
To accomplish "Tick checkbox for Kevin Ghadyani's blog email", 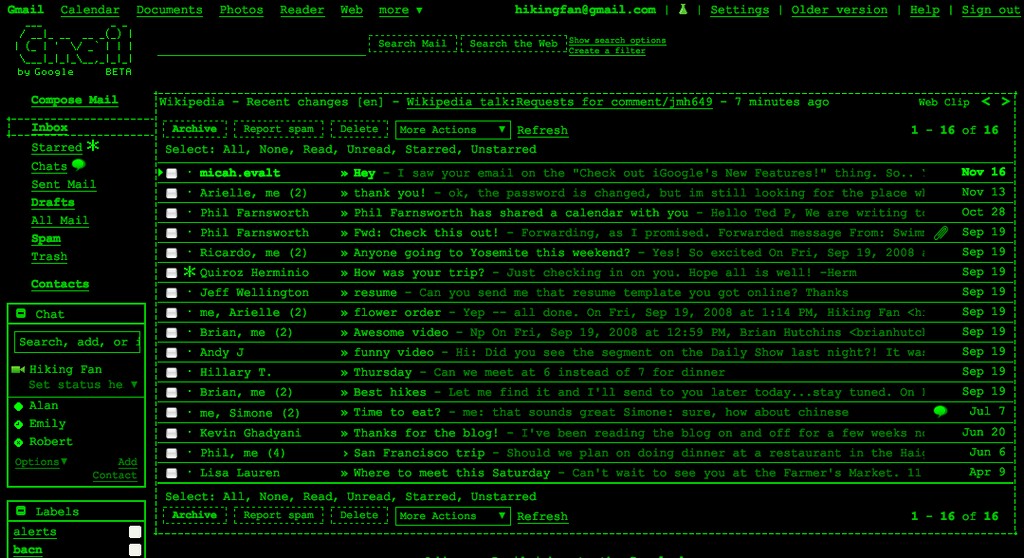I will tap(172, 433).
